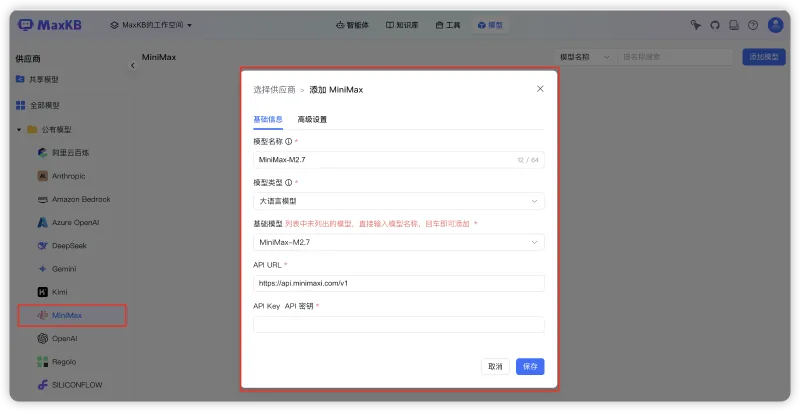The image size is (800, 411).
Task: Click the 模型名称 input field
Action: [x=398, y=160]
